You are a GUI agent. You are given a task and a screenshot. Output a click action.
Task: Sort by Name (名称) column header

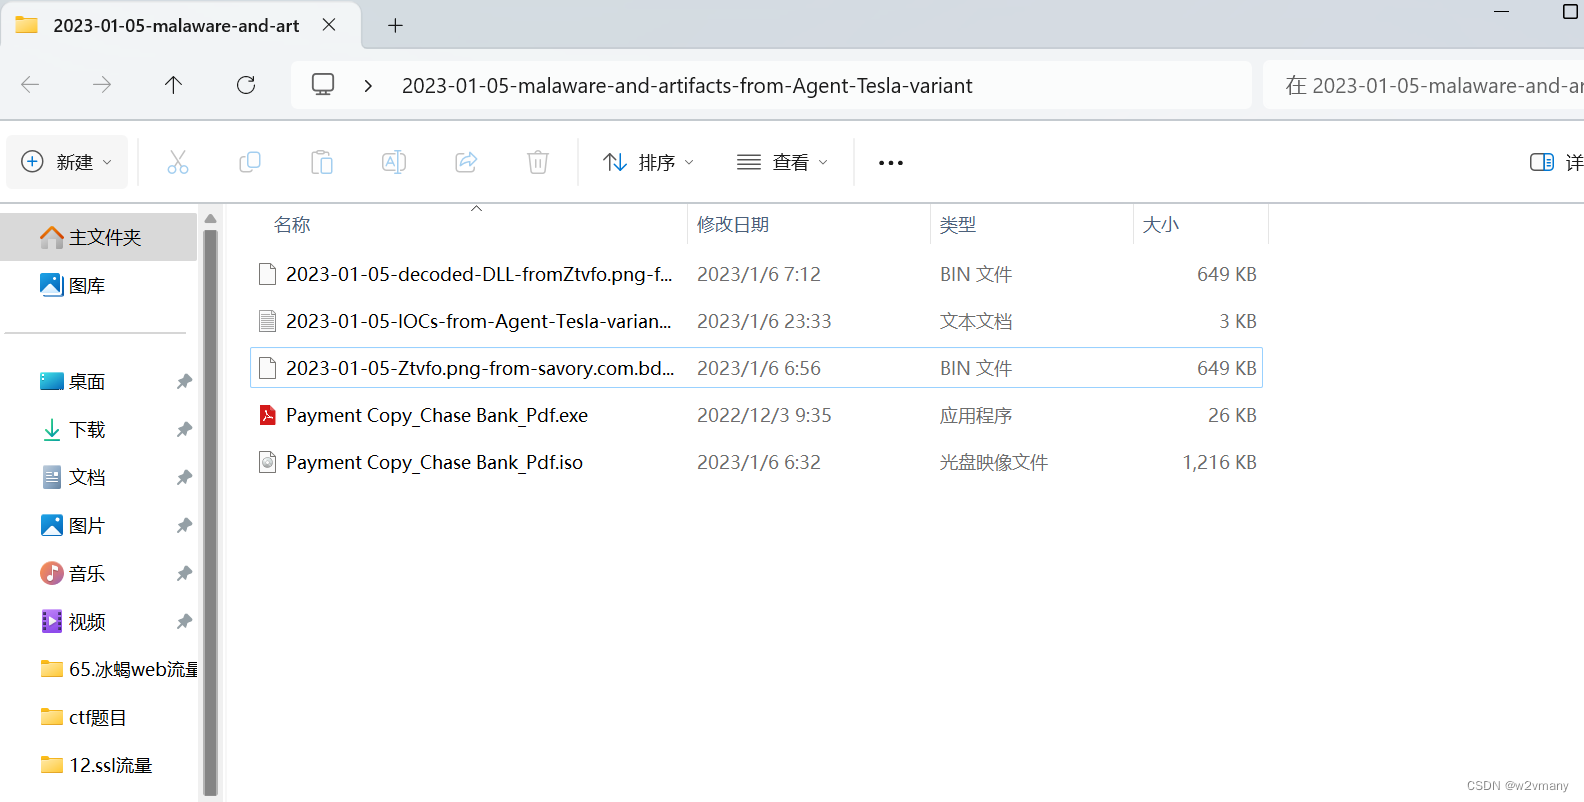click(292, 225)
